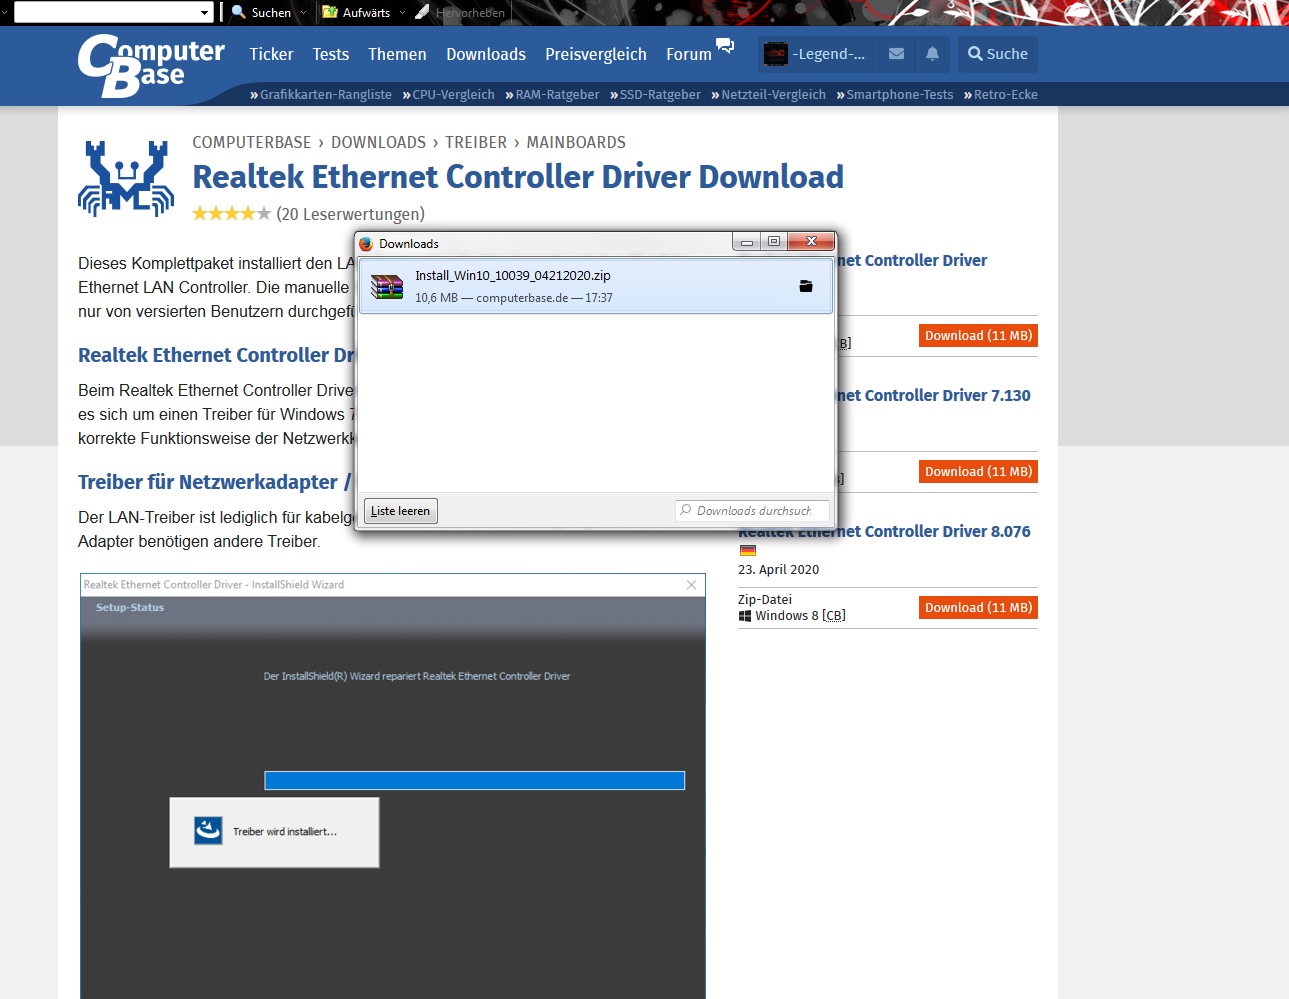1289x999 pixels.
Task: Open the RAM-Ratgeber link
Action: (557, 95)
